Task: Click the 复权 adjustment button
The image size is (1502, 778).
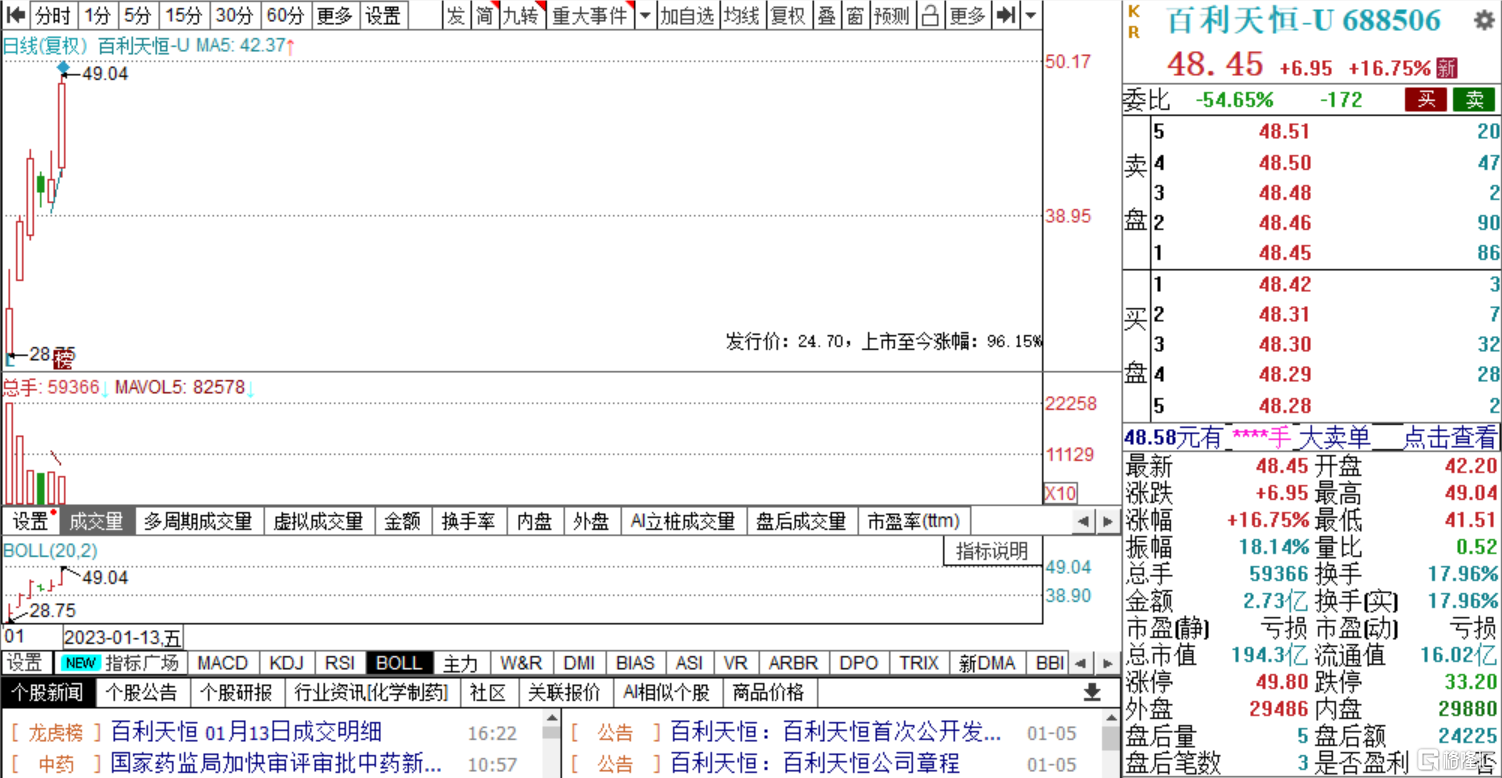Action: (x=788, y=15)
